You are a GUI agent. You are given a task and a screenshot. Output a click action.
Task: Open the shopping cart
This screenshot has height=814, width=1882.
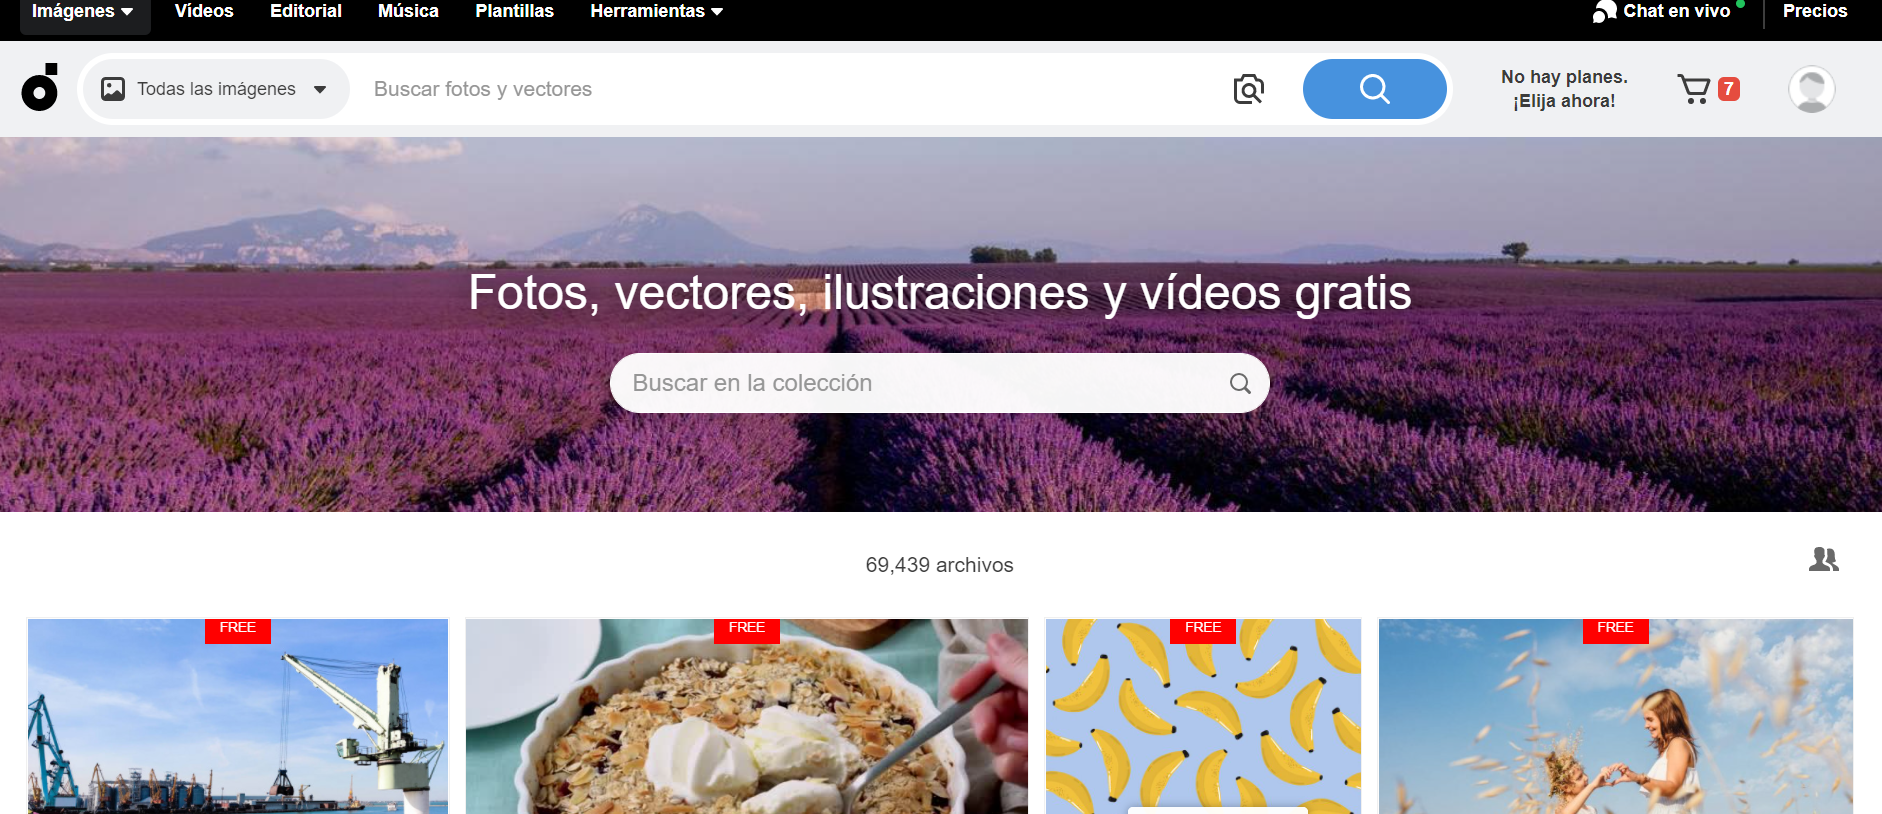(1693, 89)
